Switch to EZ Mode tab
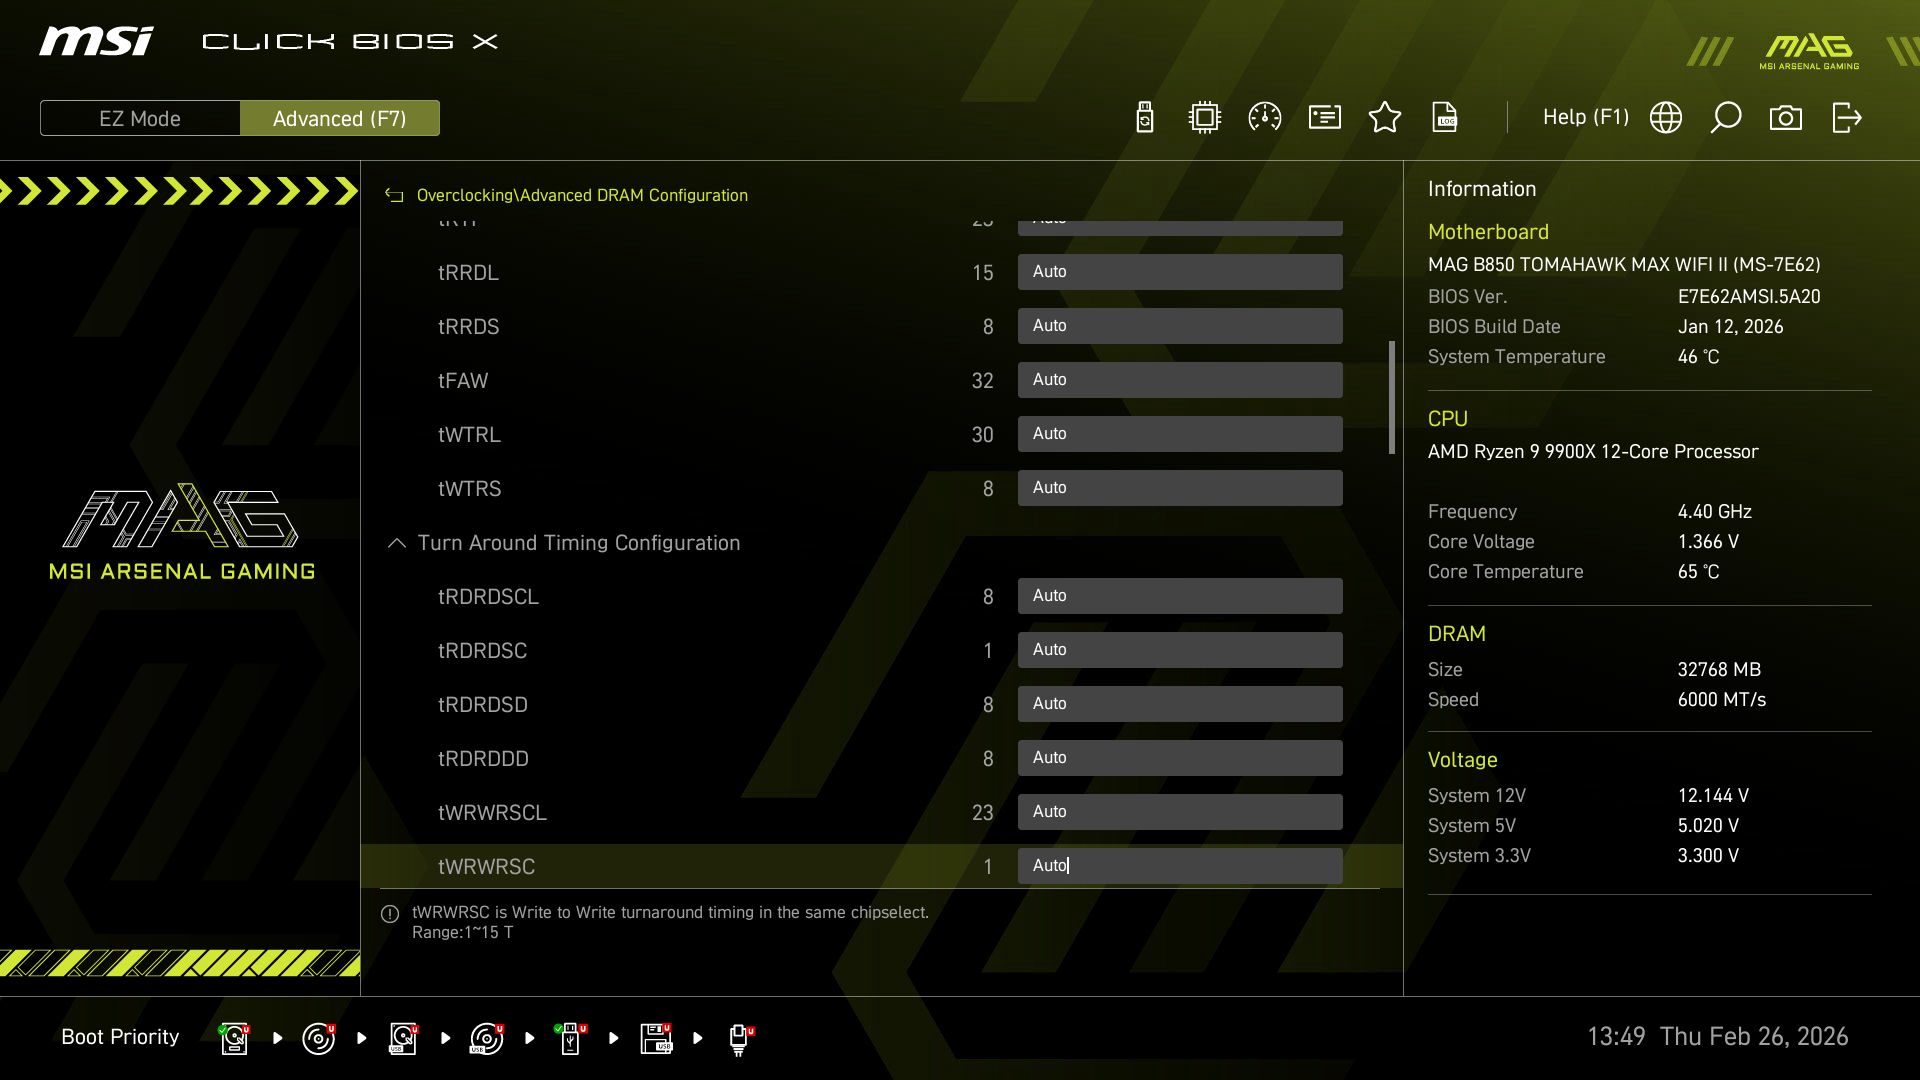The height and width of the screenshot is (1080, 1920). (x=140, y=118)
